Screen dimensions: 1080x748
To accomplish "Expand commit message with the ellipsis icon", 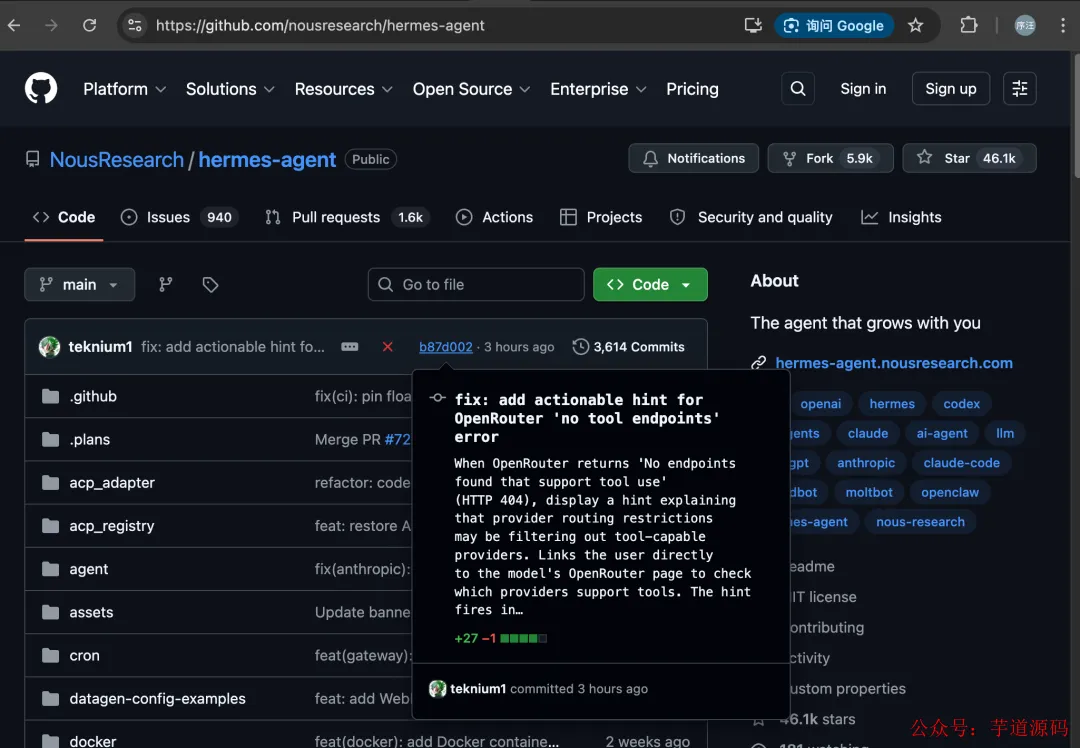I will coord(350,346).
